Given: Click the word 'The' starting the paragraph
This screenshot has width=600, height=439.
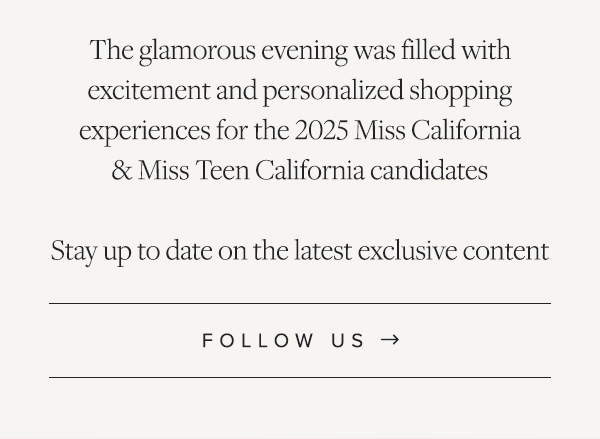Looking at the screenshot, I should (x=111, y=50).
